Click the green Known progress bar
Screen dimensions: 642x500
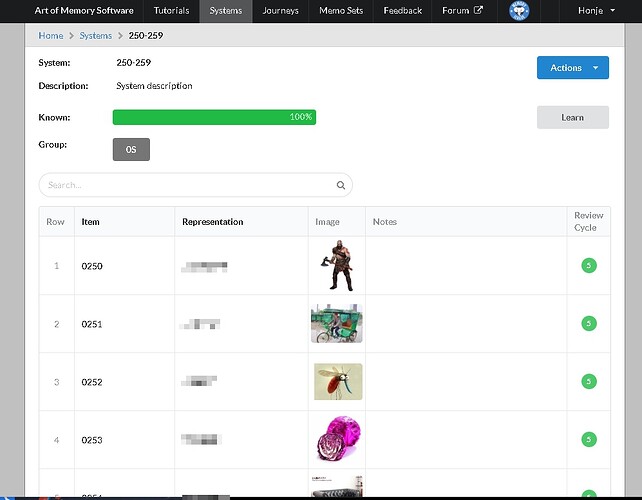(x=214, y=117)
